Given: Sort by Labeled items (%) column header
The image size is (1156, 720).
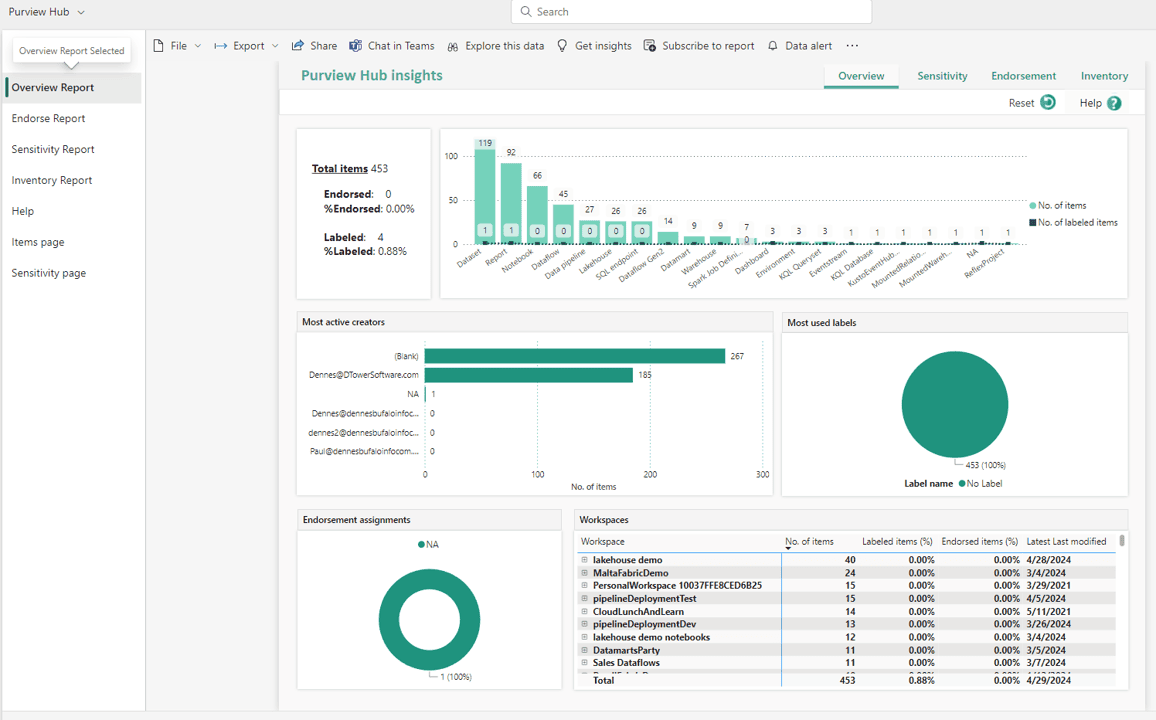Looking at the screenshot, I should (x=897, y=542).
